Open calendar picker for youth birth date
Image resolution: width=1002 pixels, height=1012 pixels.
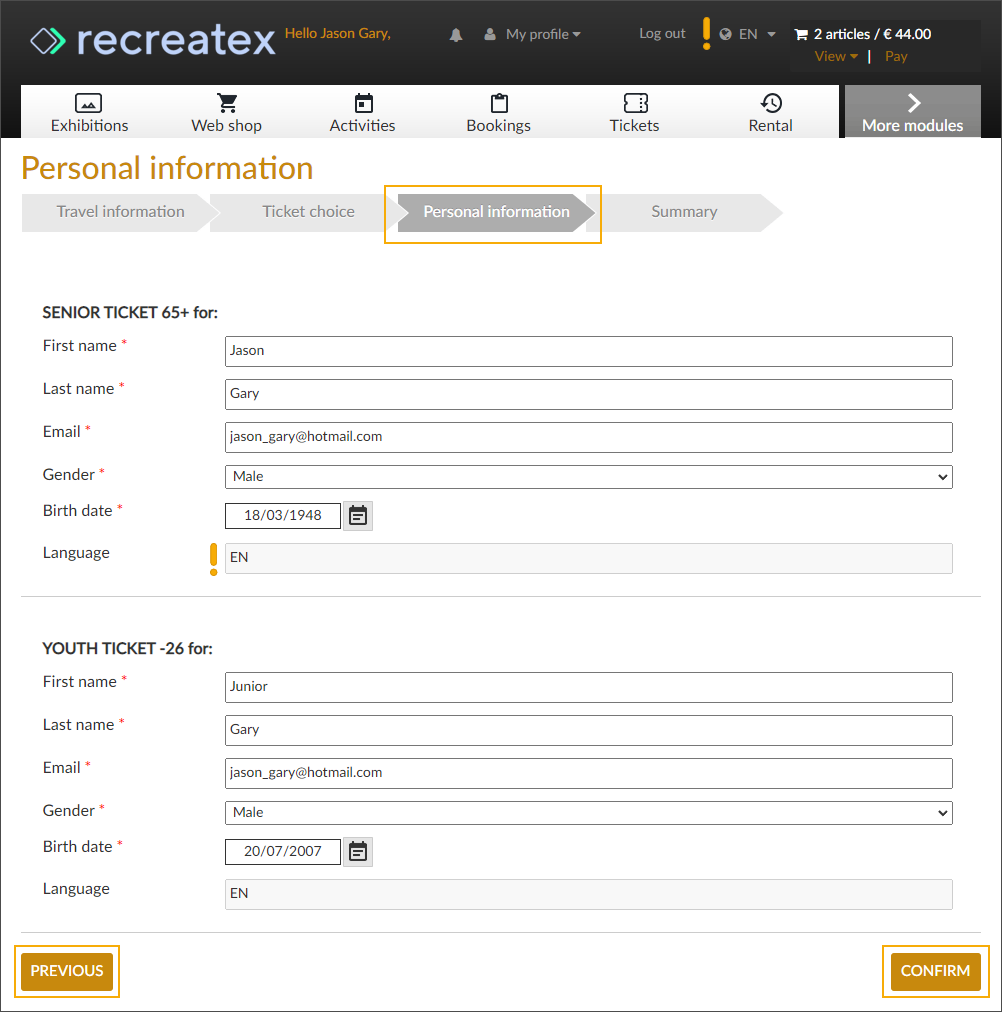point(358,852)
